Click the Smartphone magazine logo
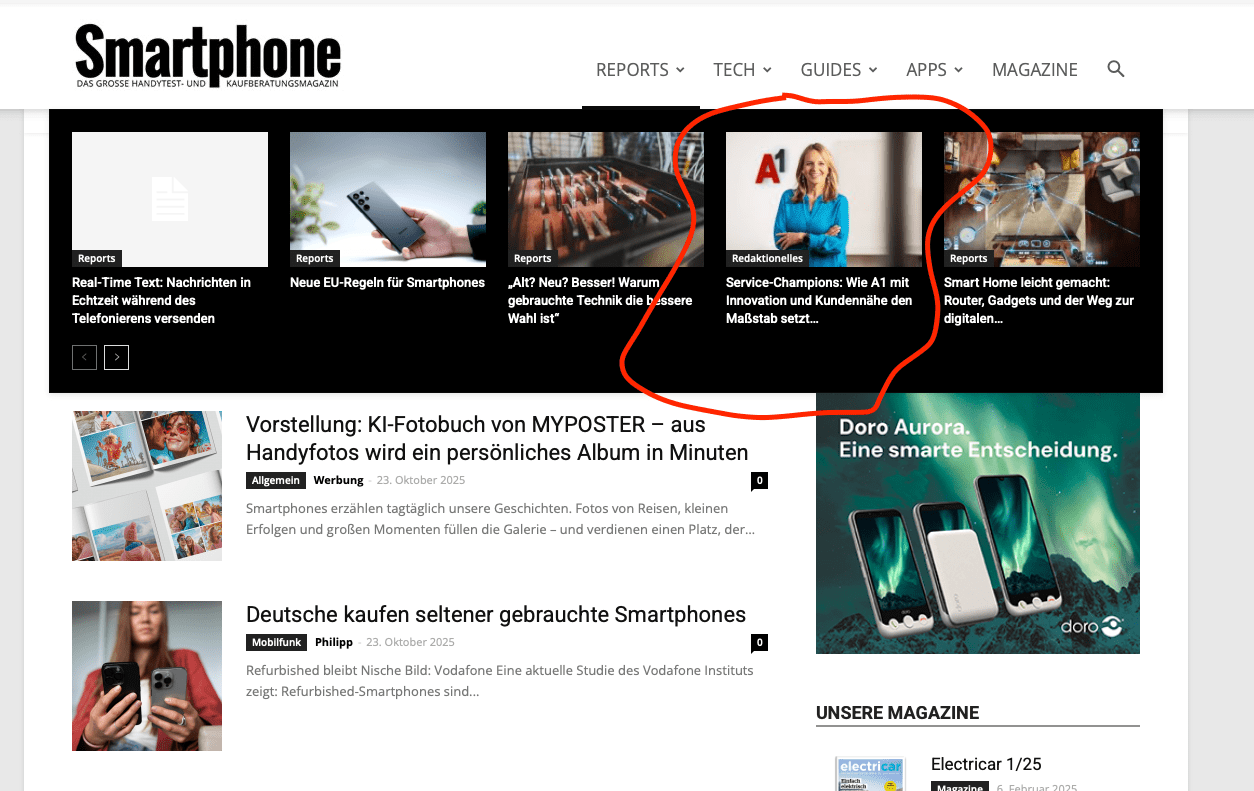1254x791 pixels. pos(208,56)
